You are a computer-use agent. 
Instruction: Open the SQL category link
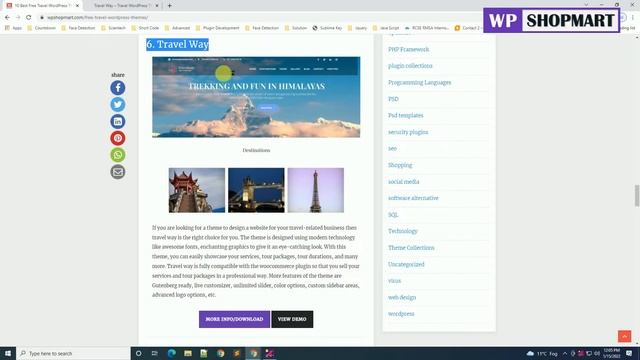pos(393,215)
